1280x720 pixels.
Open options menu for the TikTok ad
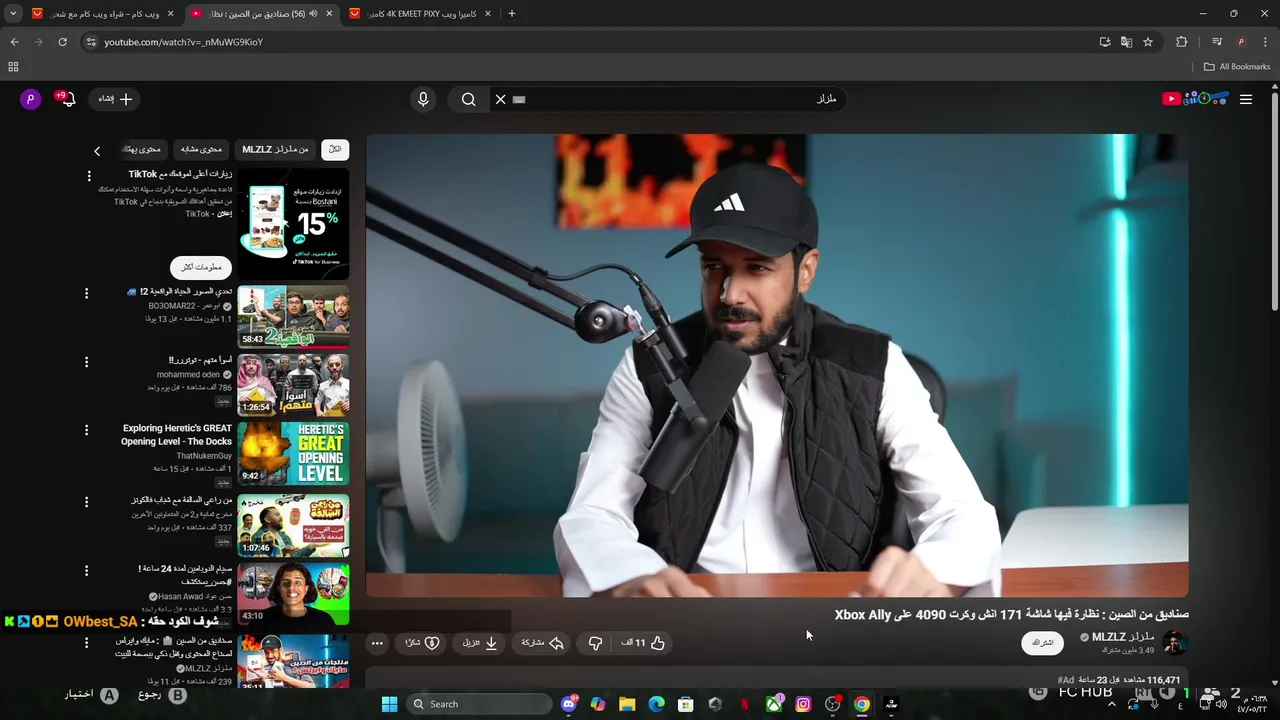click(89, 176)
